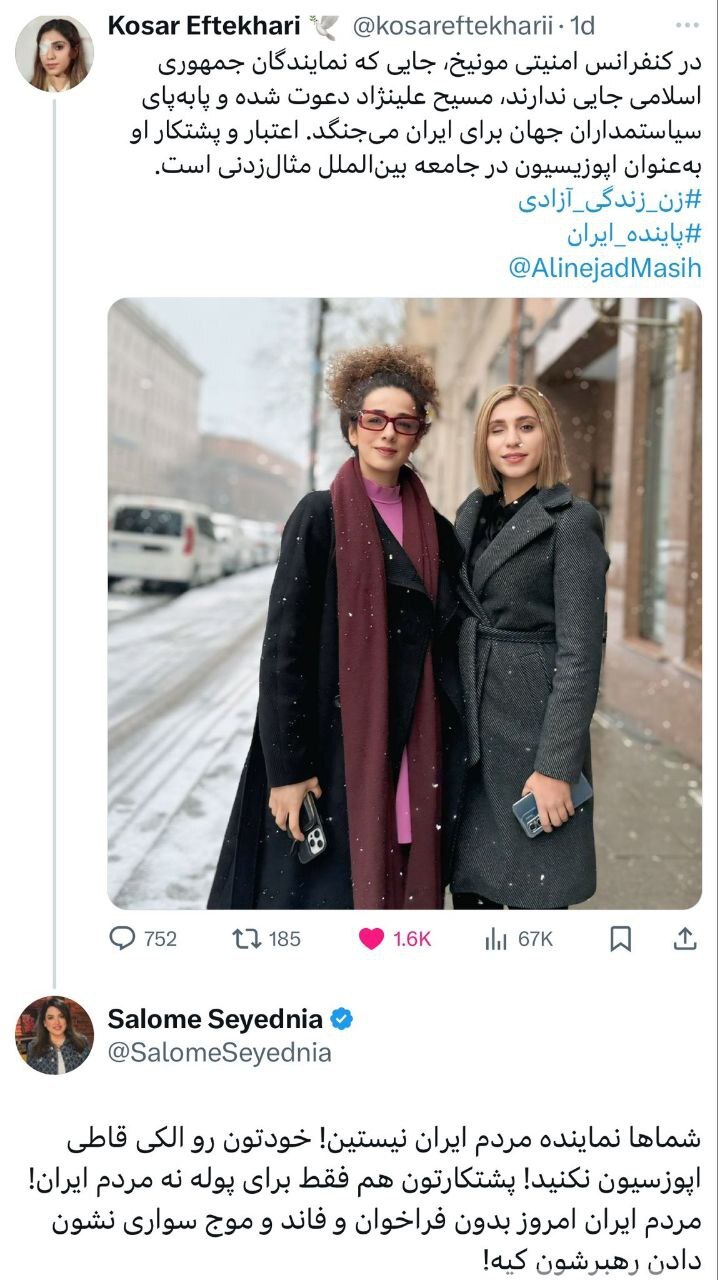Click the @SalomeSeyednia handle
The height and width of the screenshot is (1280, 718).
pos(219,1053)
